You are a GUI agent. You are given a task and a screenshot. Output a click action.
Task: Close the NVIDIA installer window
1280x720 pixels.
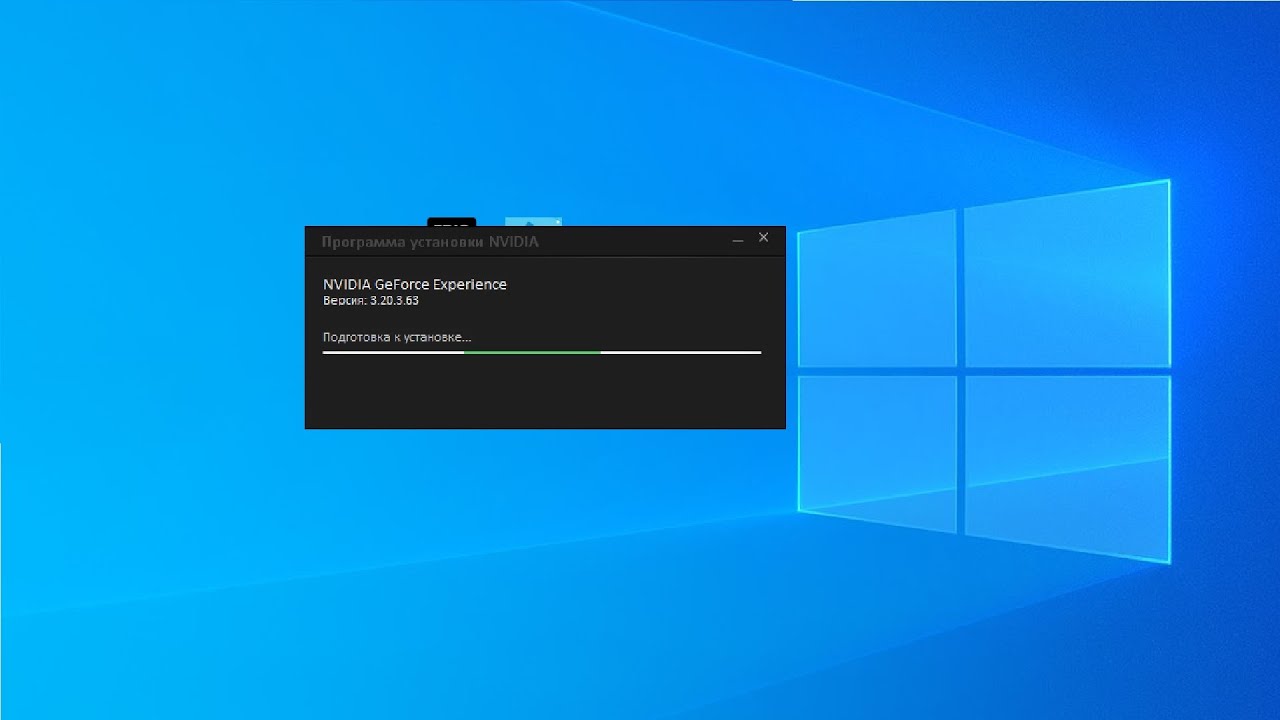click(x=764, y=238)
